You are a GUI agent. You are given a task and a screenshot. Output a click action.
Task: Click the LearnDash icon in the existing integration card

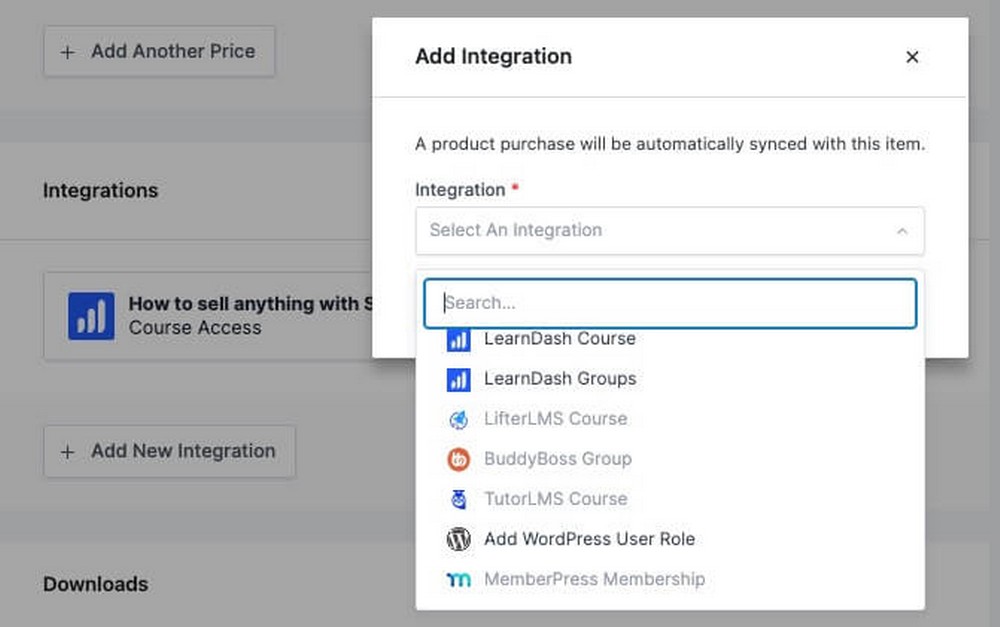(x=91, y=316)
